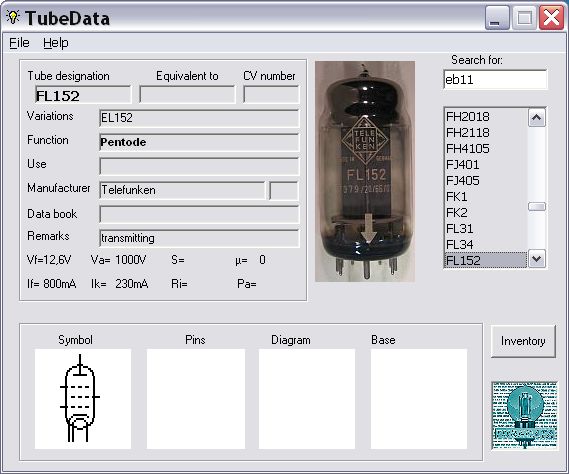Click the tube logo icon below Inventory
This screenshot has height=474, width=569.
pyautogui.click(x=524, y=416)
